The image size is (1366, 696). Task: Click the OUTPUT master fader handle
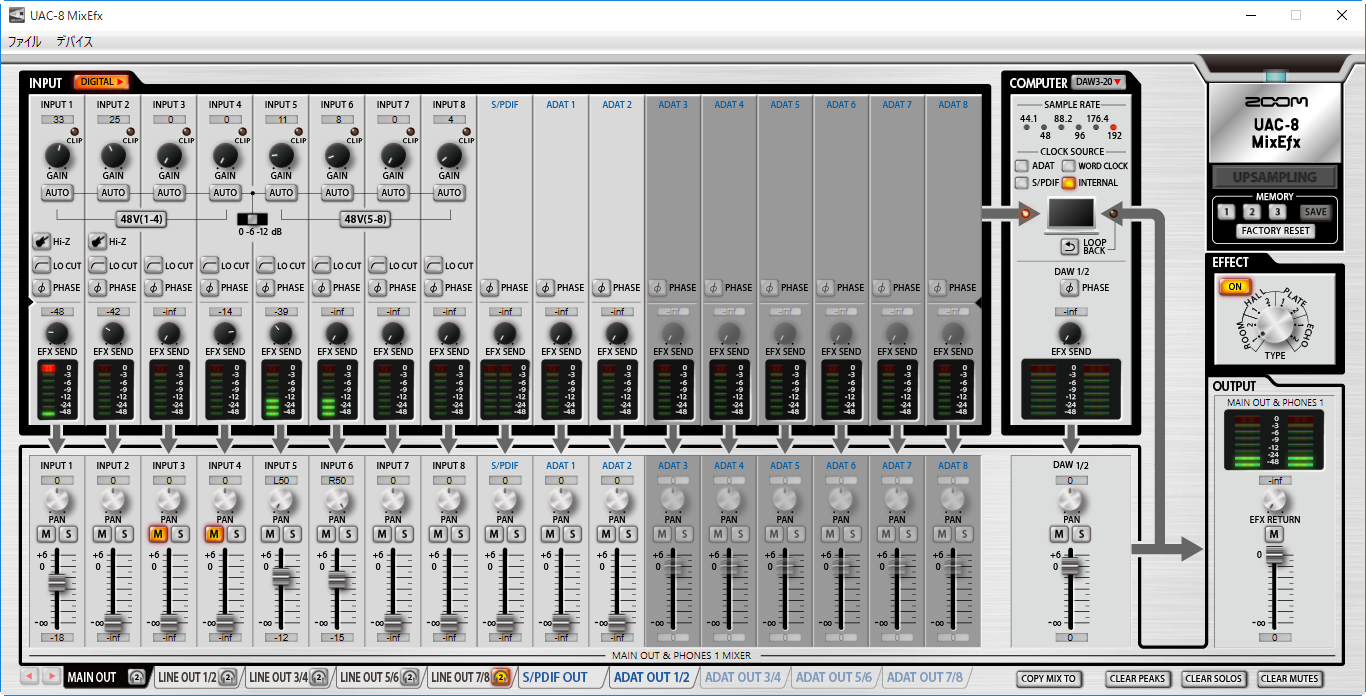(x=1274, y=556)
